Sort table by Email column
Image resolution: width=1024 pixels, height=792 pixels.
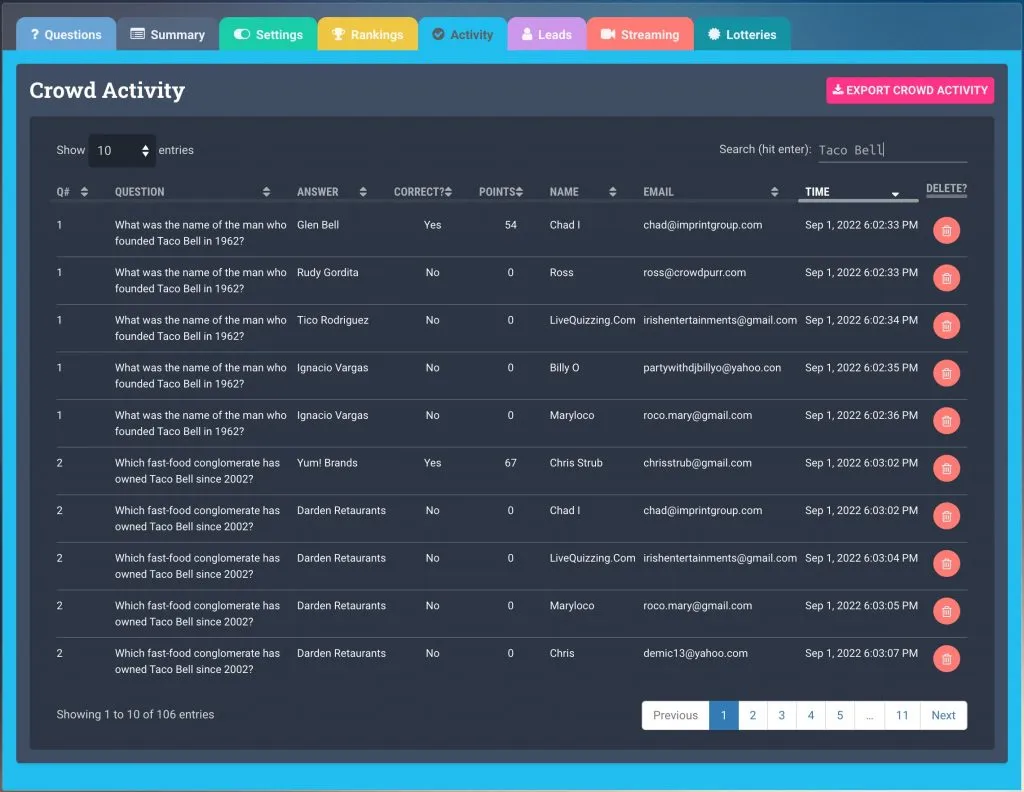[x=711, y=192]
